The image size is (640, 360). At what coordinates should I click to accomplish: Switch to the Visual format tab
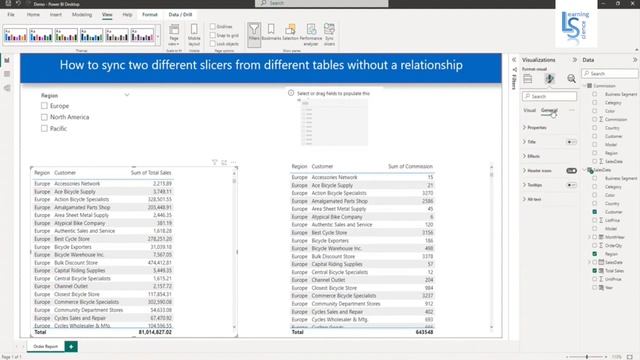pyautogui.click(x=529, y=110)
